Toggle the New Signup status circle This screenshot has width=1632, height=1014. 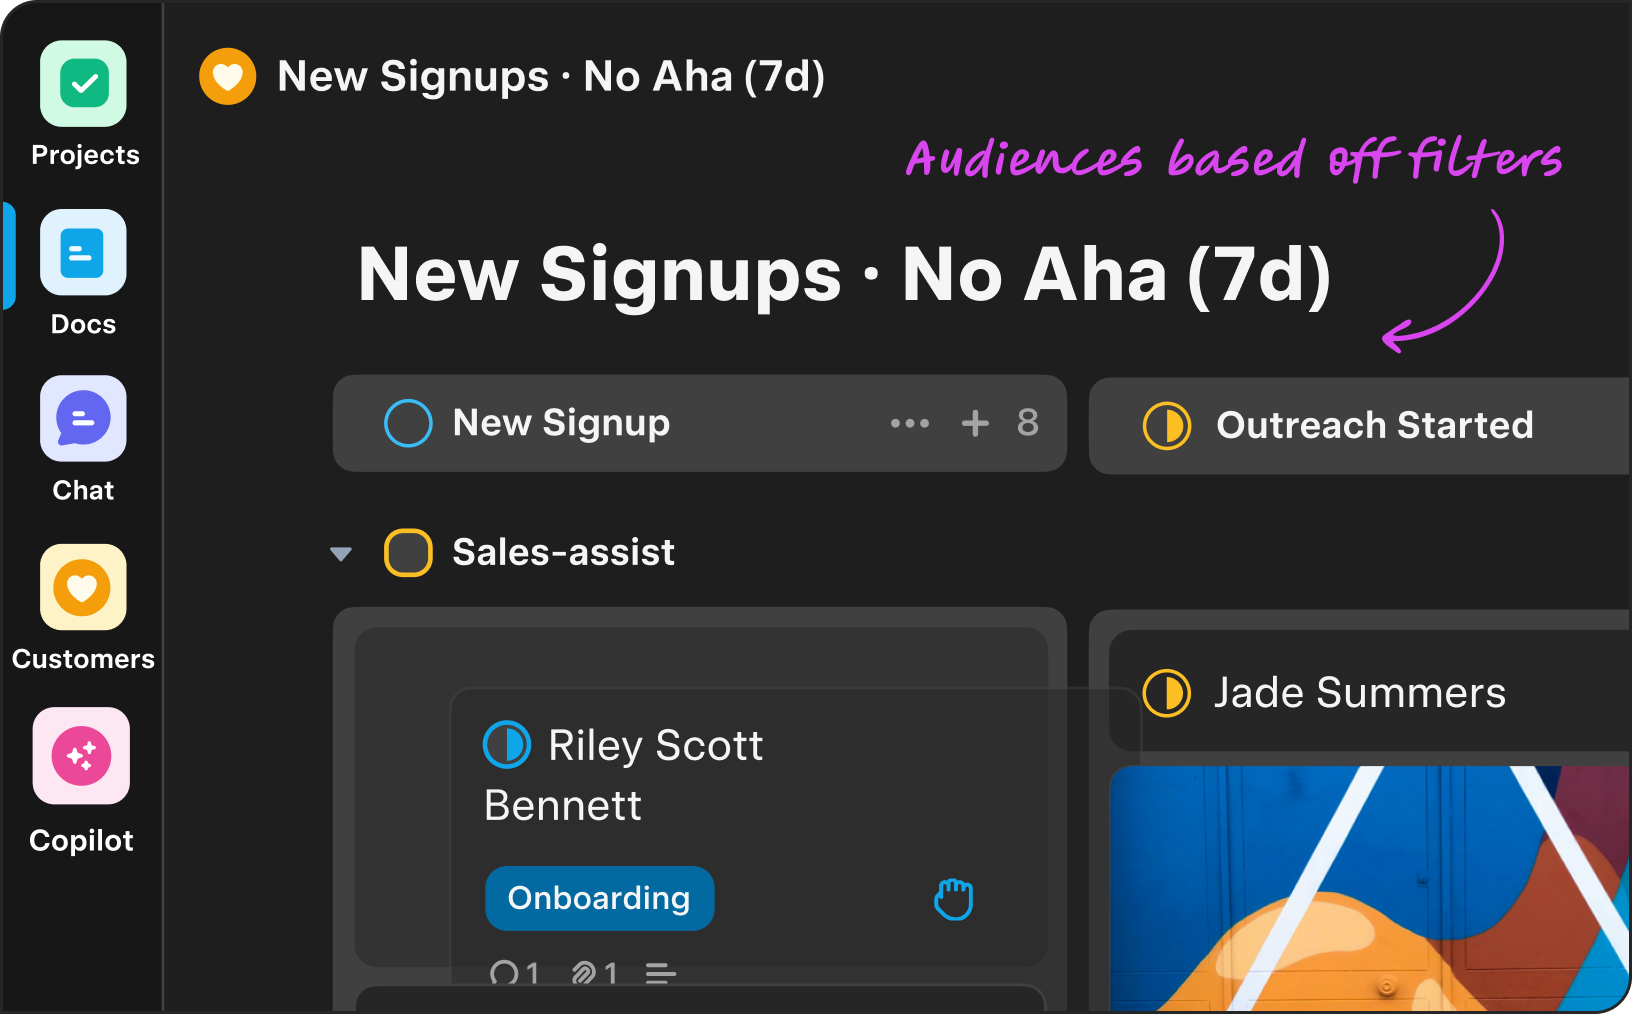coord(408,423)
